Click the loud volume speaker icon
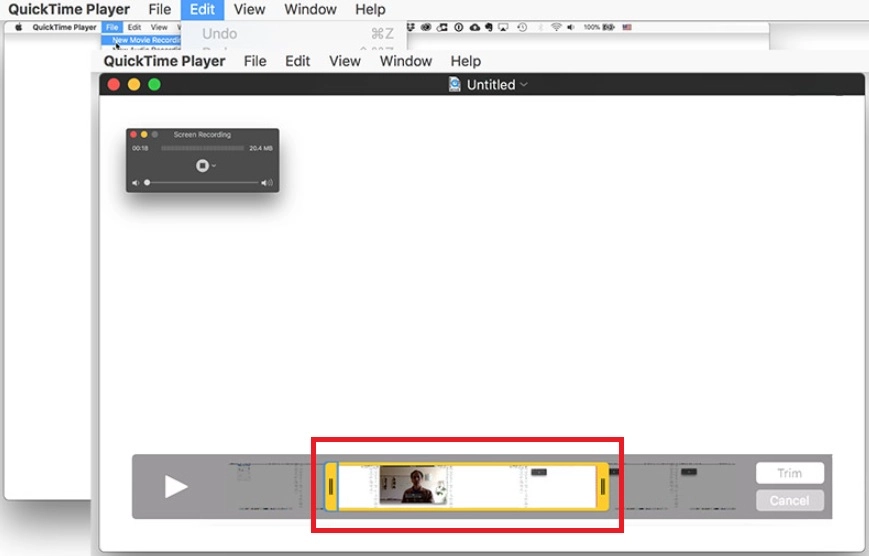 [267, 183]
